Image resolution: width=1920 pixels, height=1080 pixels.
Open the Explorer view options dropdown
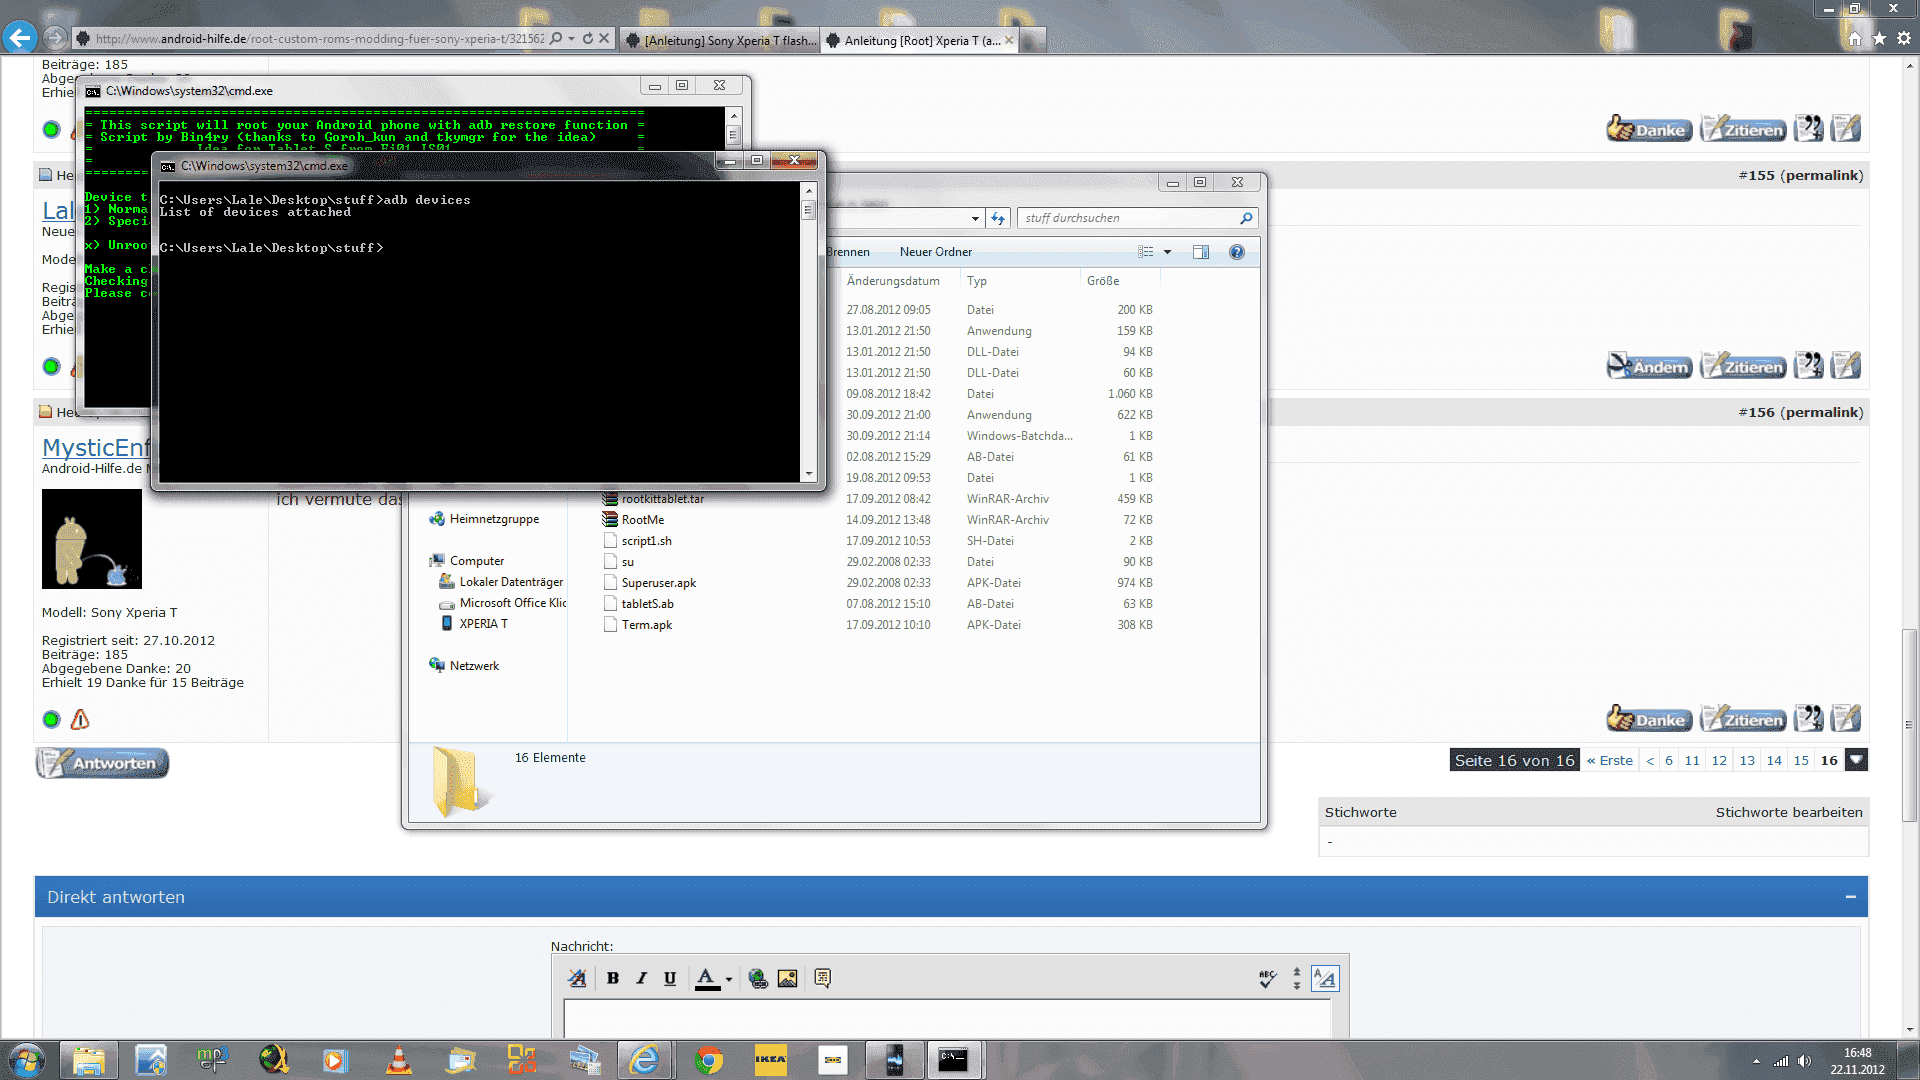pyautogui.click(x=1167, y=252)
